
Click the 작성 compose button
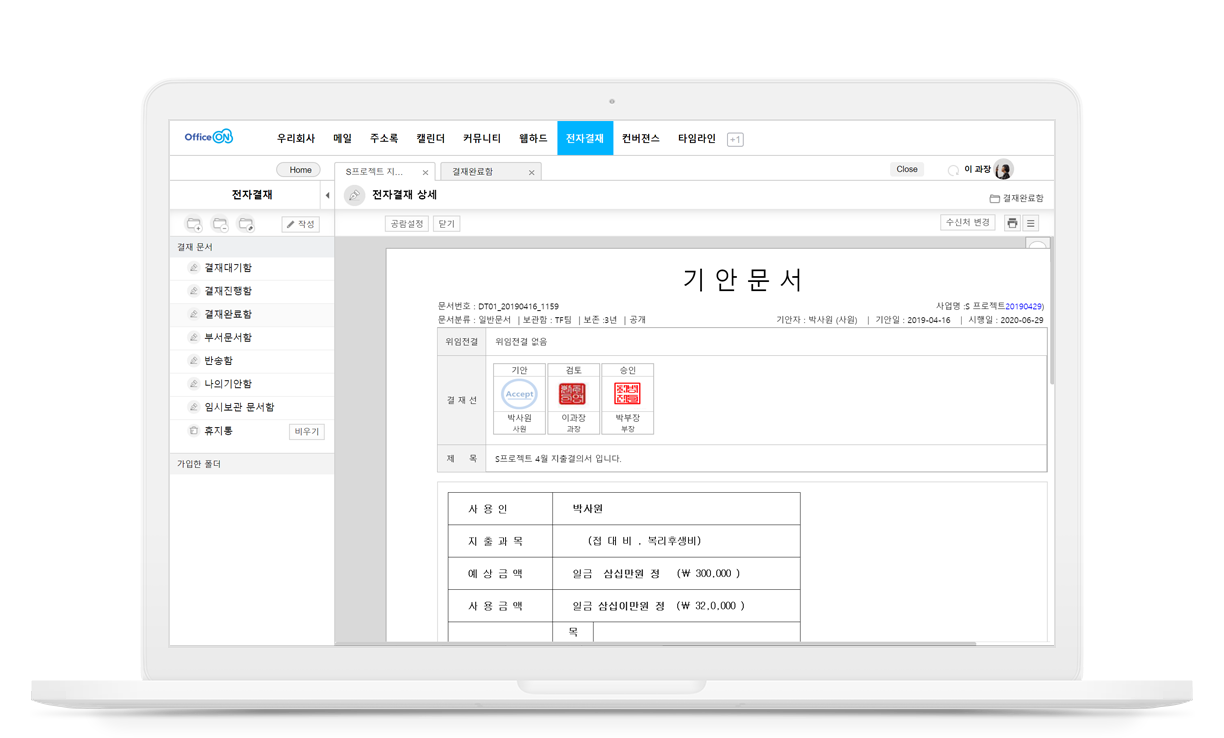300,224
